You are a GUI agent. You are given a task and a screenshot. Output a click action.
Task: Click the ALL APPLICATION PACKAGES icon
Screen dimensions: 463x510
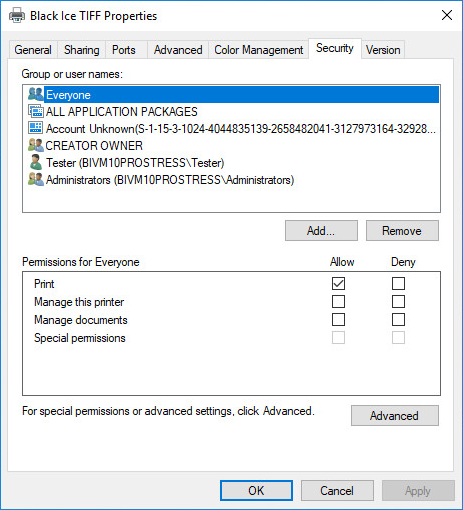tap(36, 111)
